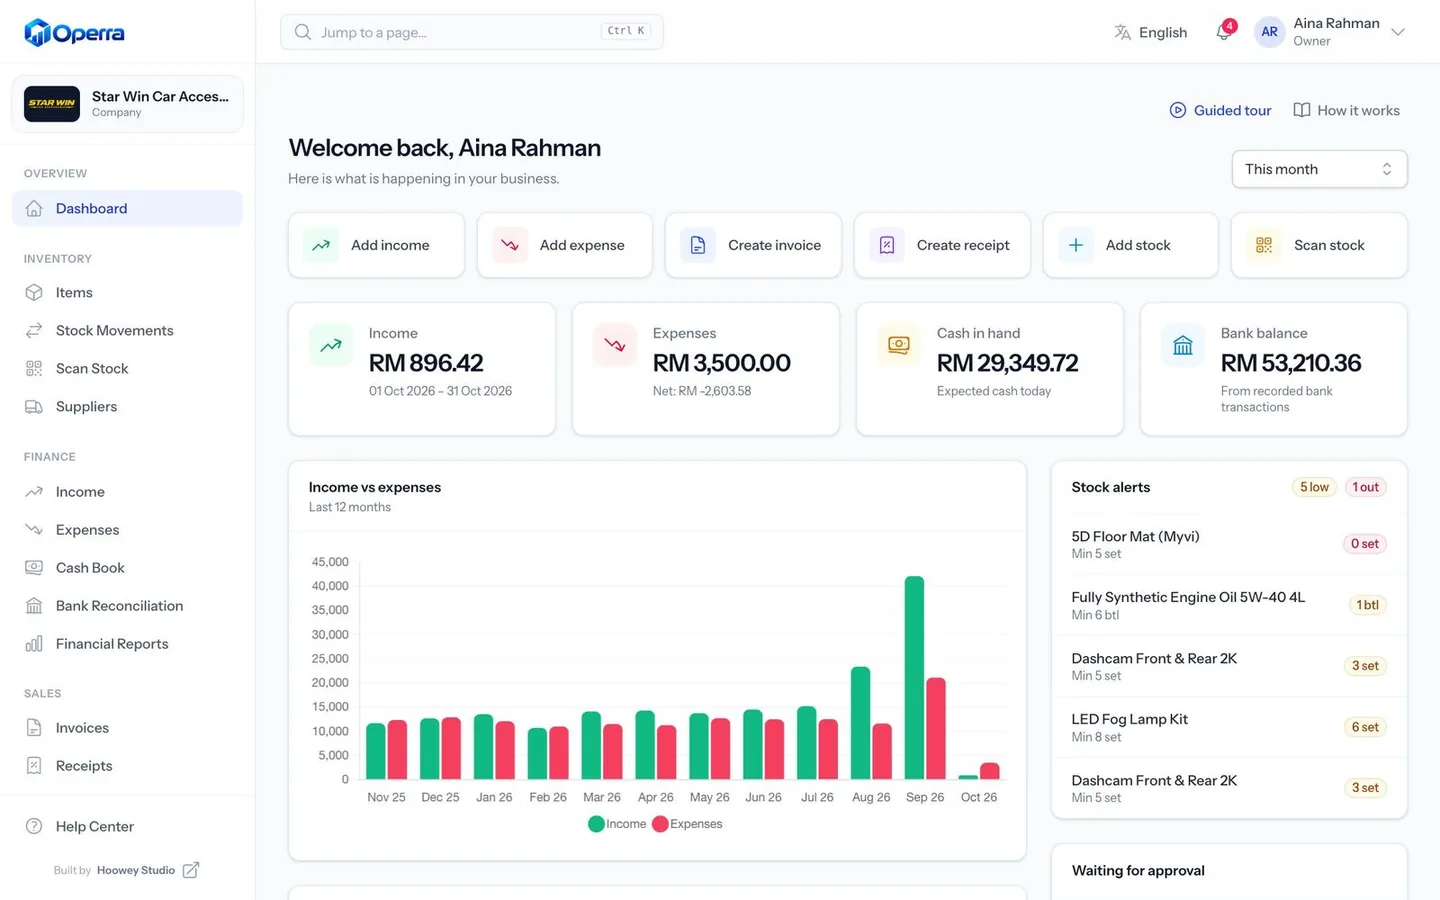
Task: Navigate to Stock Movements
Action: 127,331
